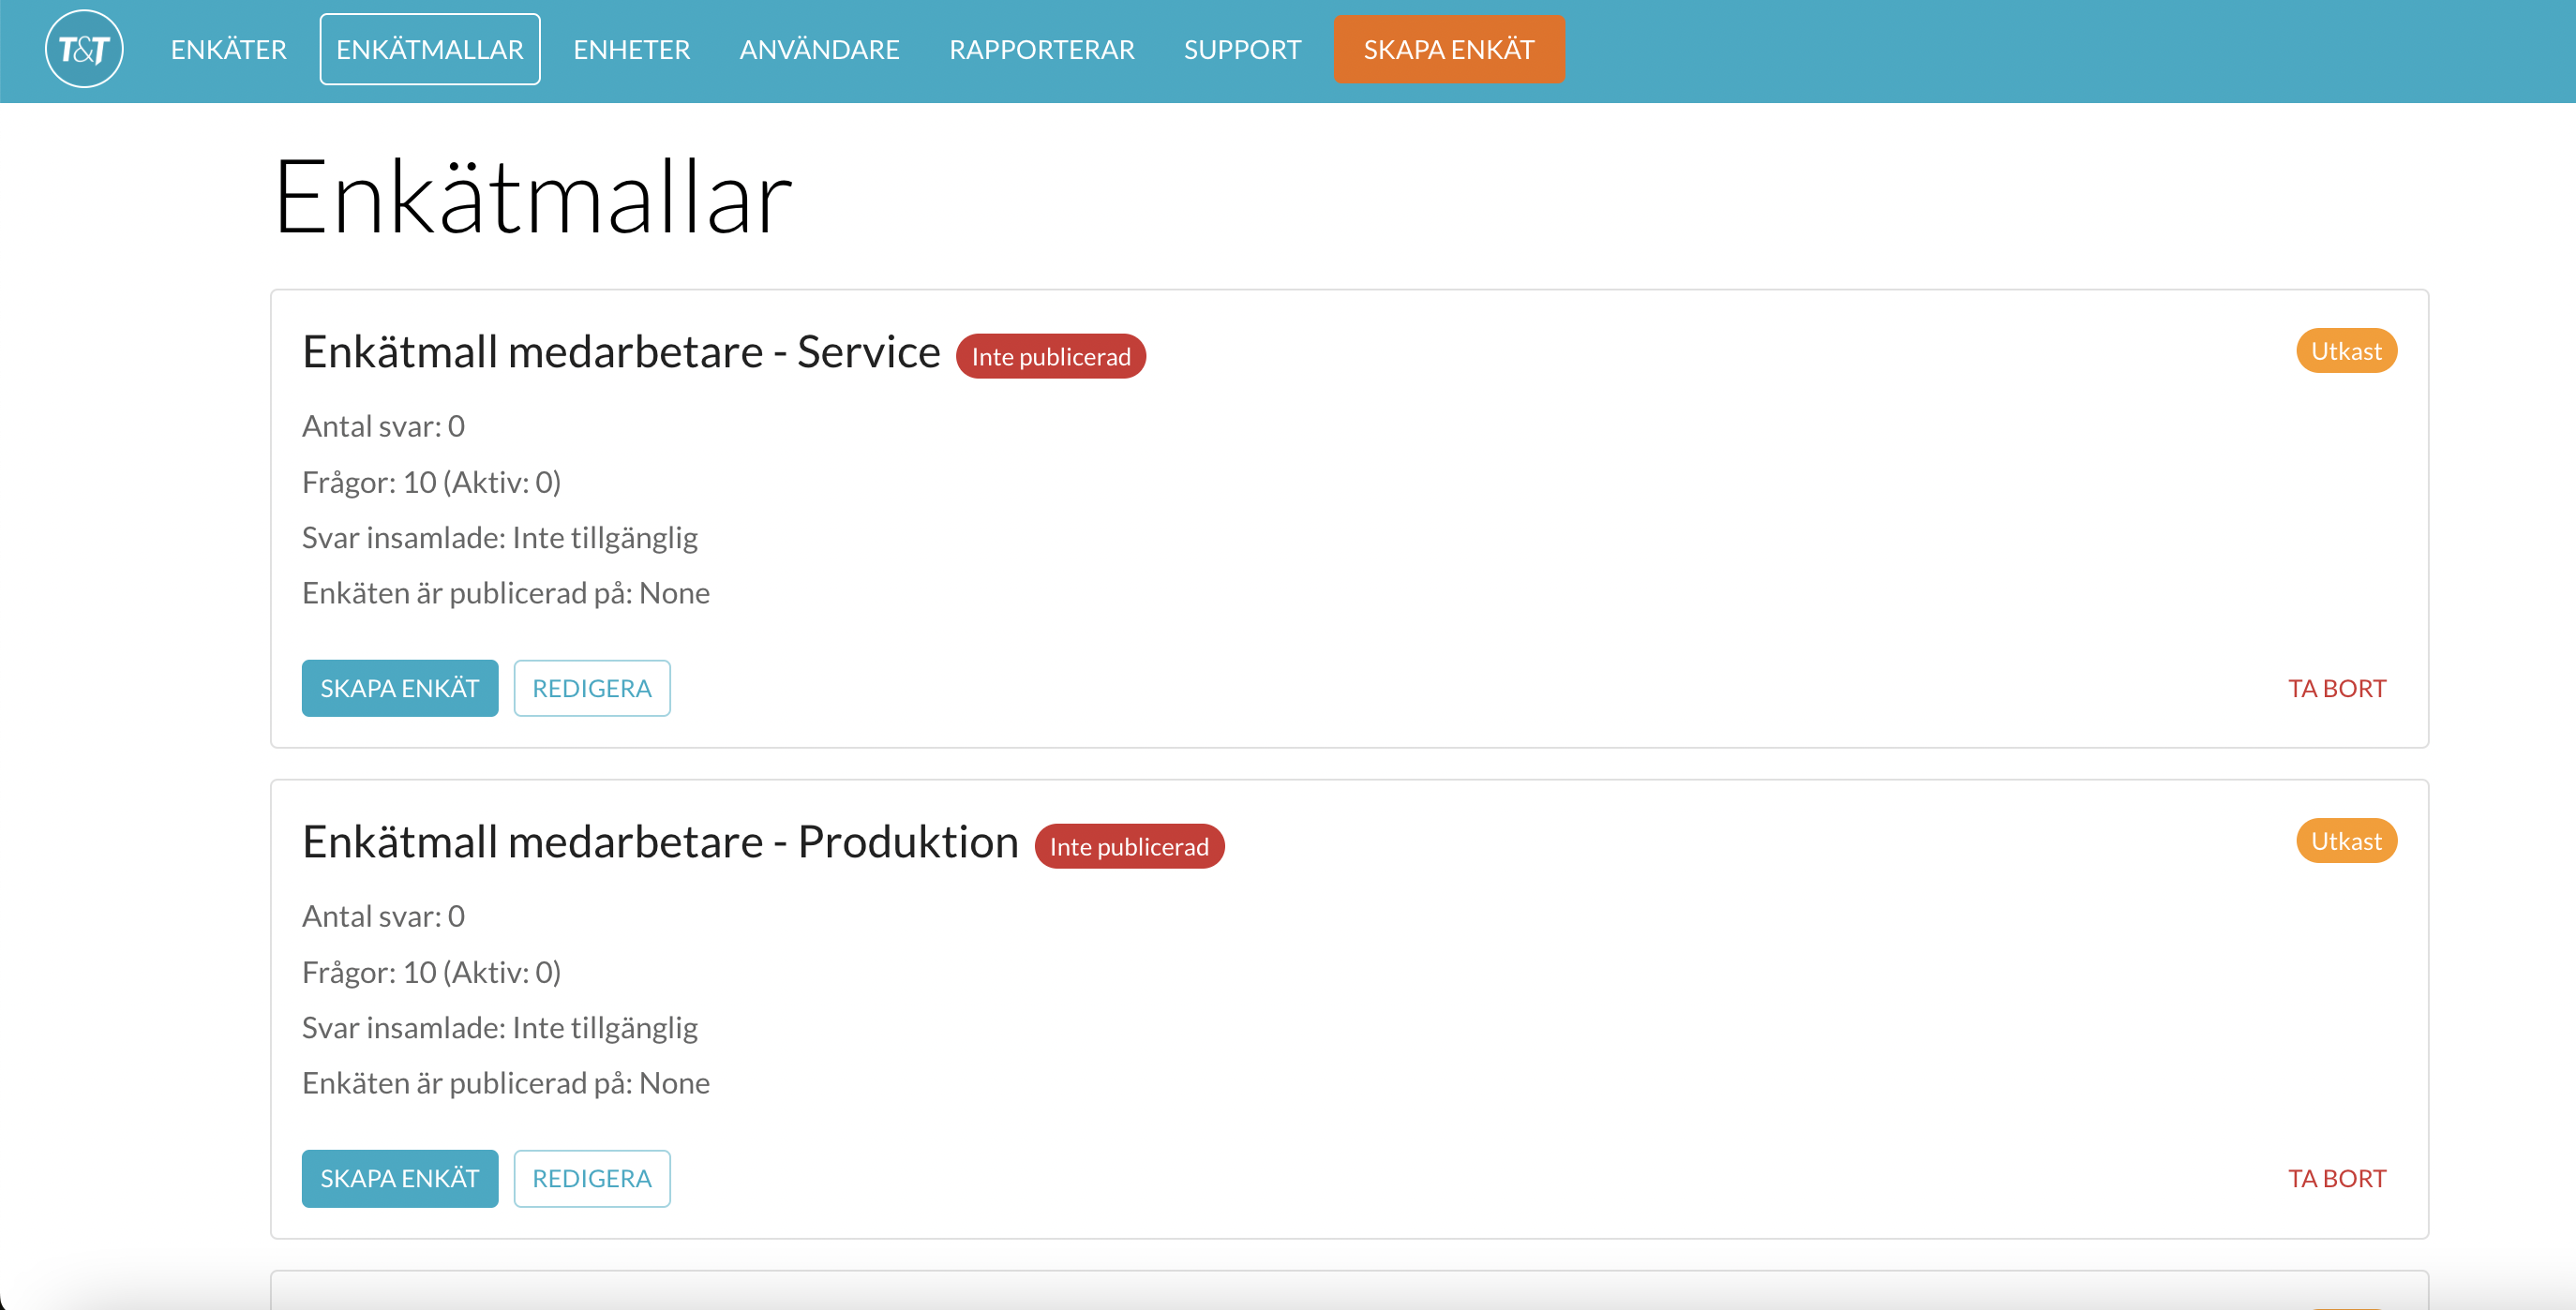Viewport: 2576px width, 1310px height.
Task: Navigate to Rapporterar section
Action: 1041,49
